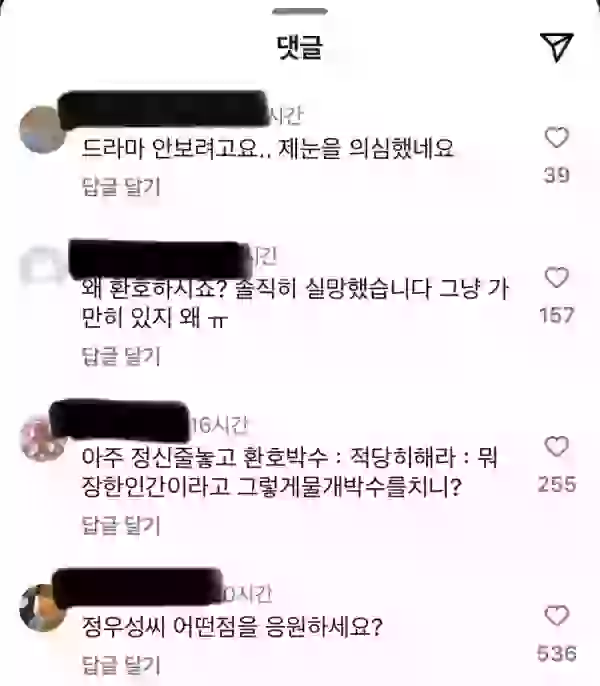Tap the '댓글' header title
Screen dimensions: 600x686
[x=300, y=47]
